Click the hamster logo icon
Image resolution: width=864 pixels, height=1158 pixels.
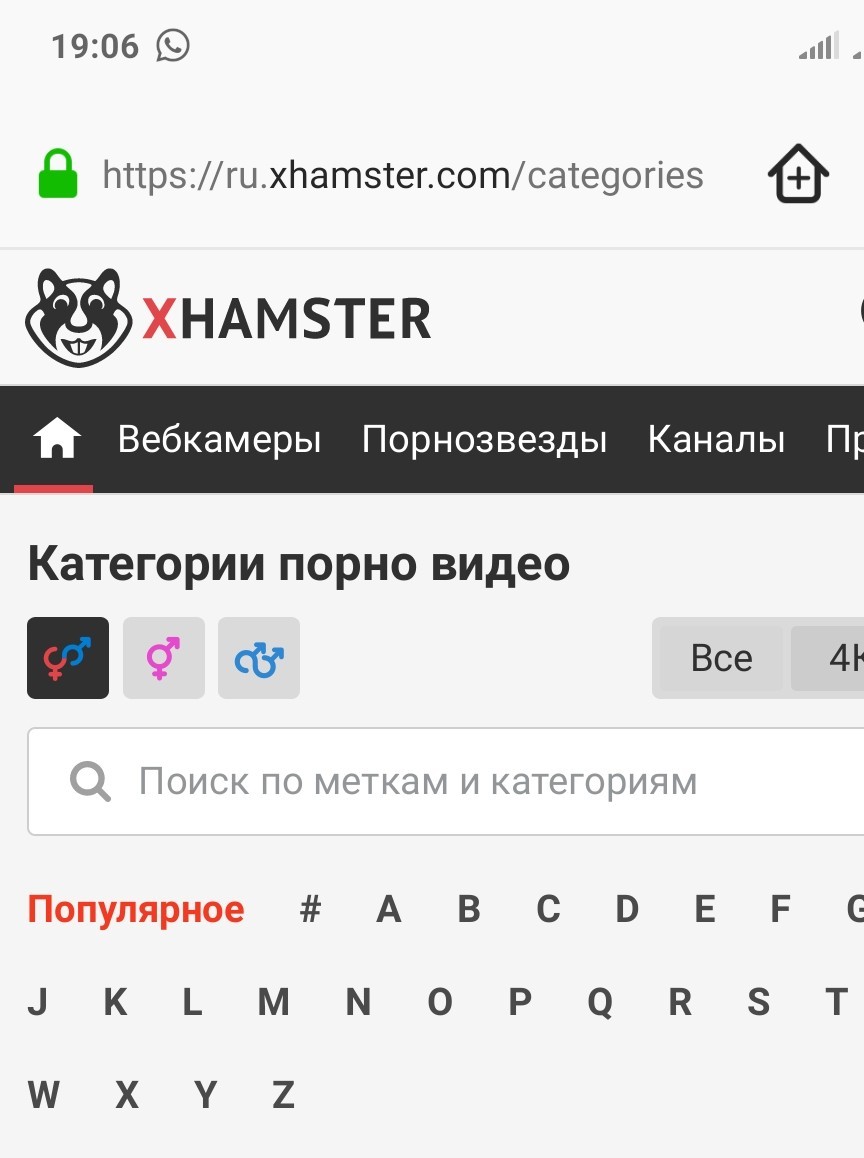tap(78, 318)
